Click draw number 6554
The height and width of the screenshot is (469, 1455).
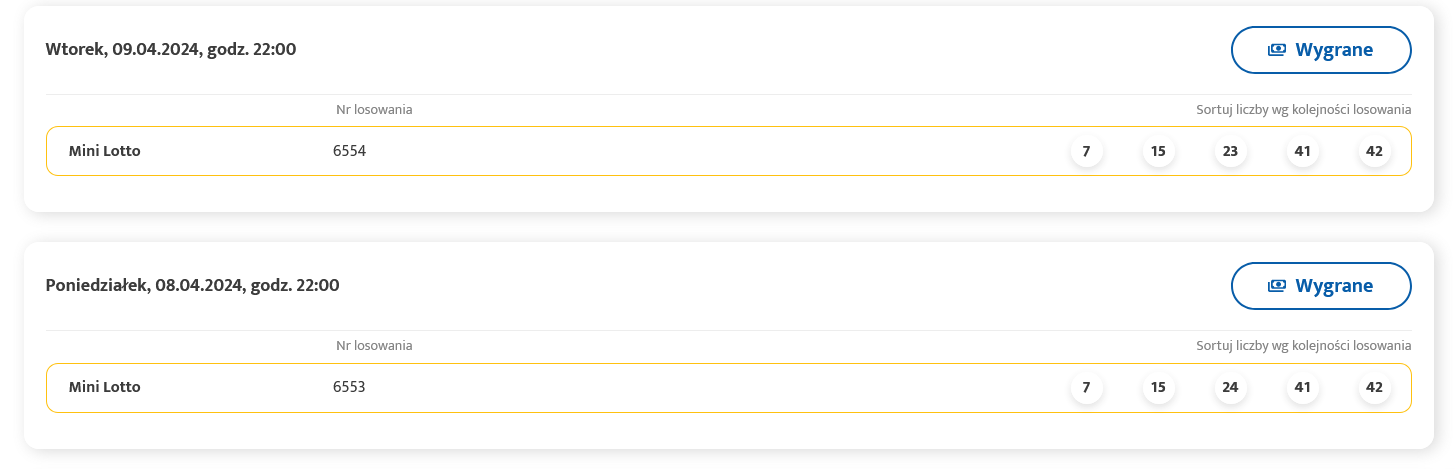[x=349, y=152]
